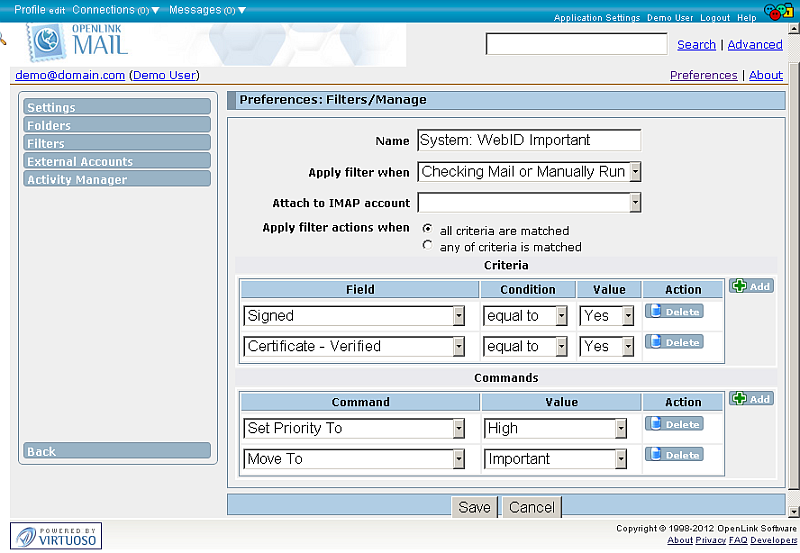Delete the Move To command
Viewport: 800px width, 553px height.
click(674, 455)
